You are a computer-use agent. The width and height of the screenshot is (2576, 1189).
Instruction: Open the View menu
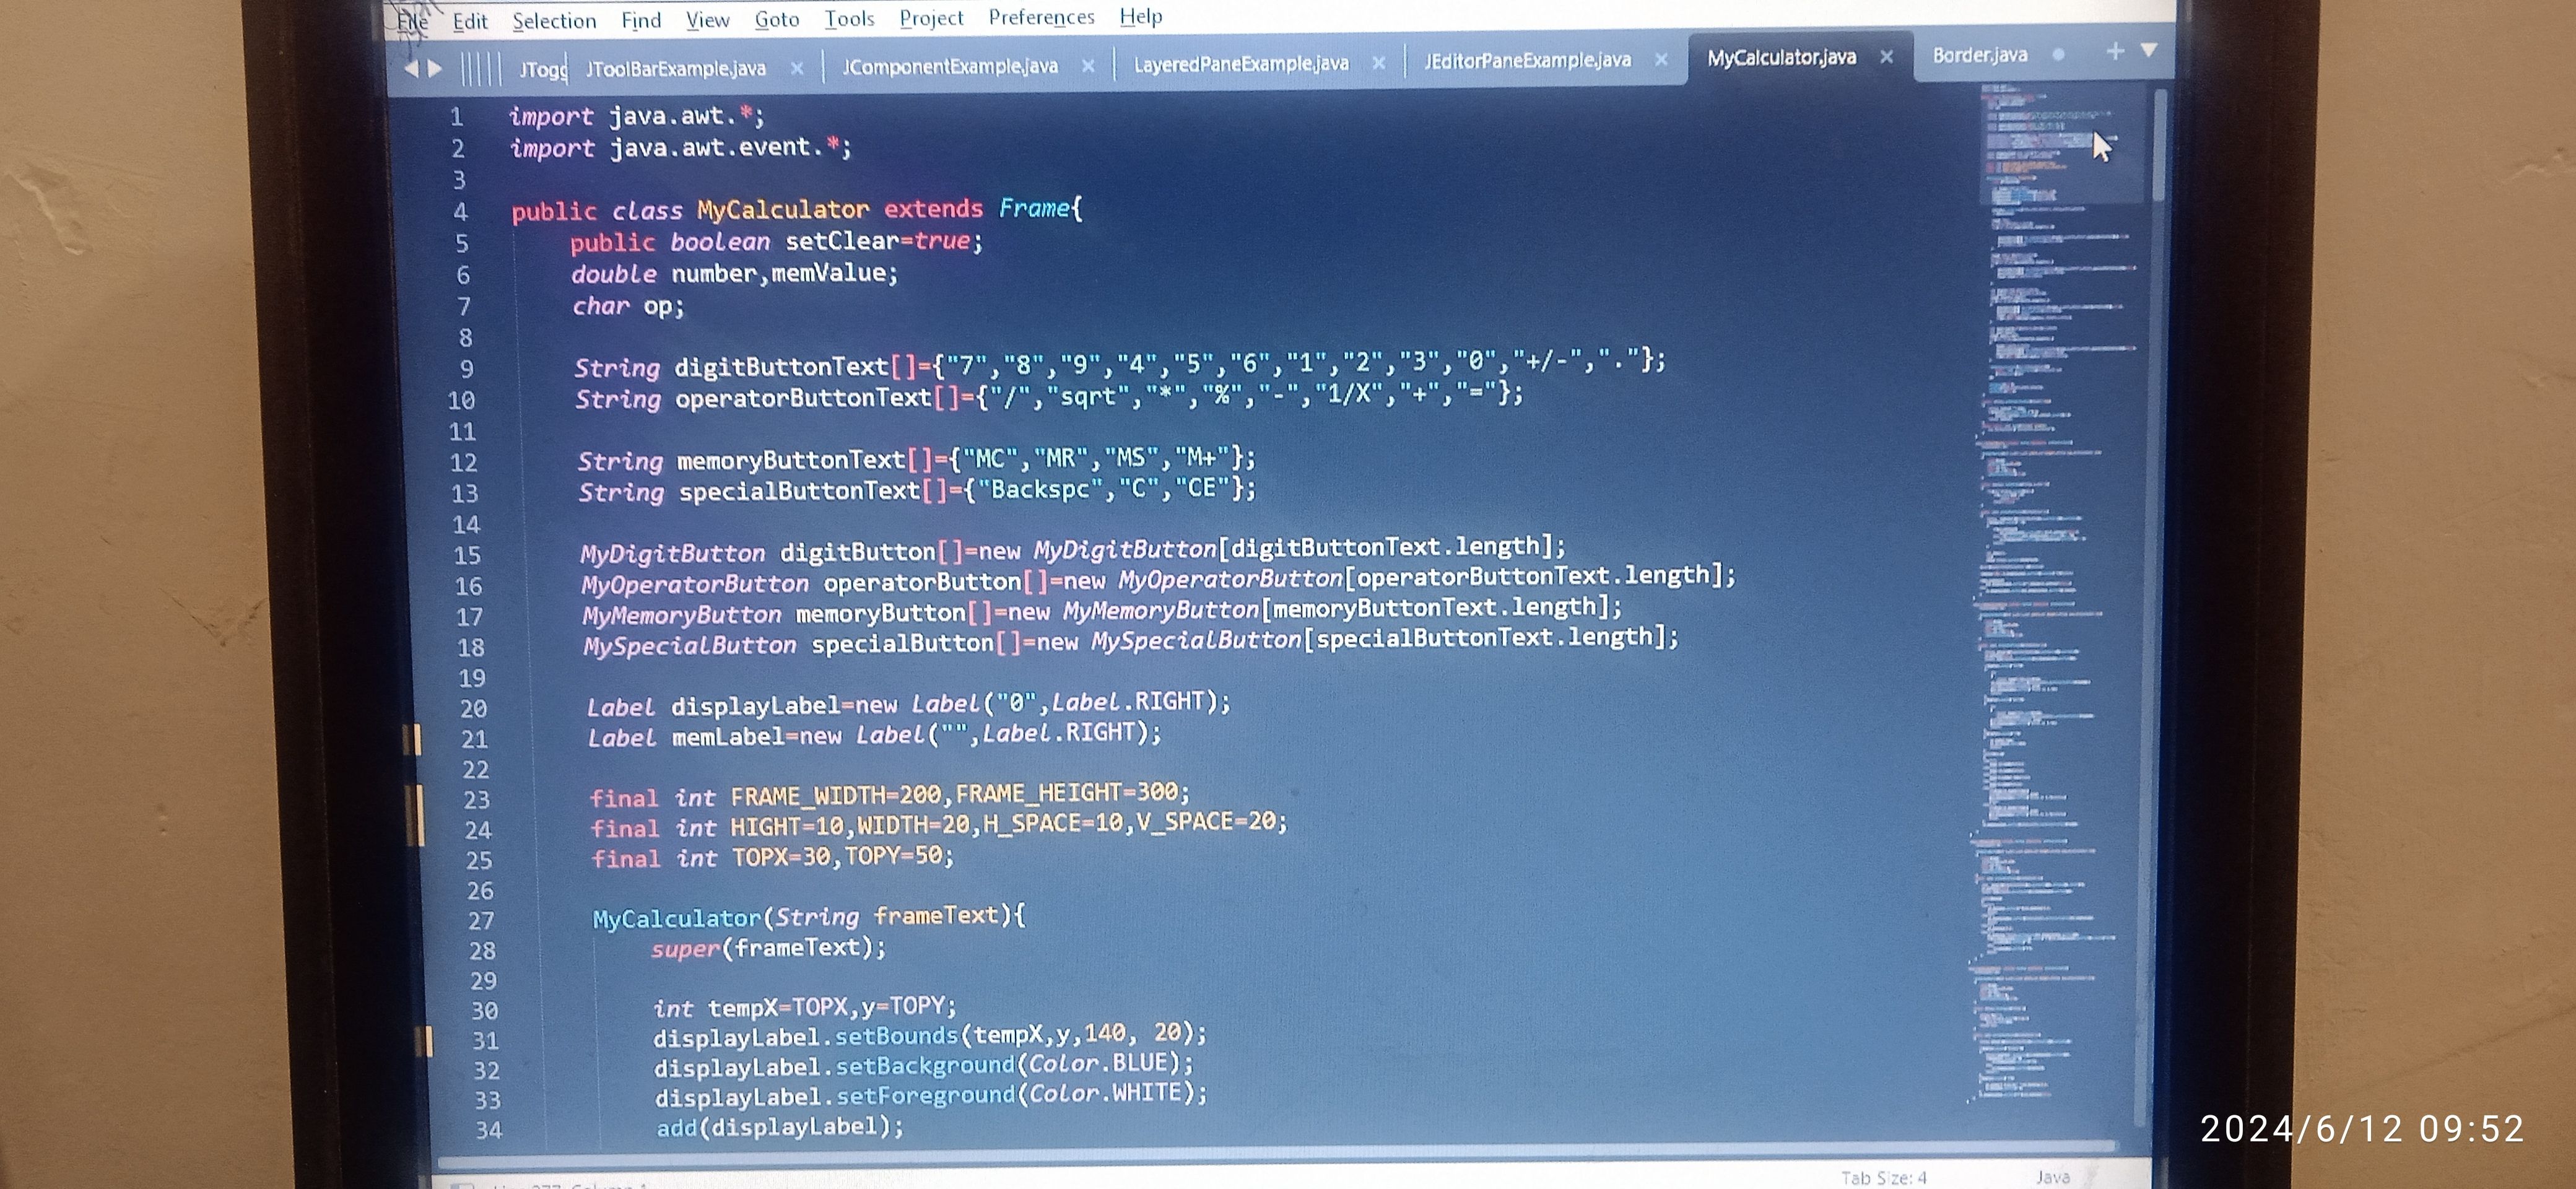[708, 20]
